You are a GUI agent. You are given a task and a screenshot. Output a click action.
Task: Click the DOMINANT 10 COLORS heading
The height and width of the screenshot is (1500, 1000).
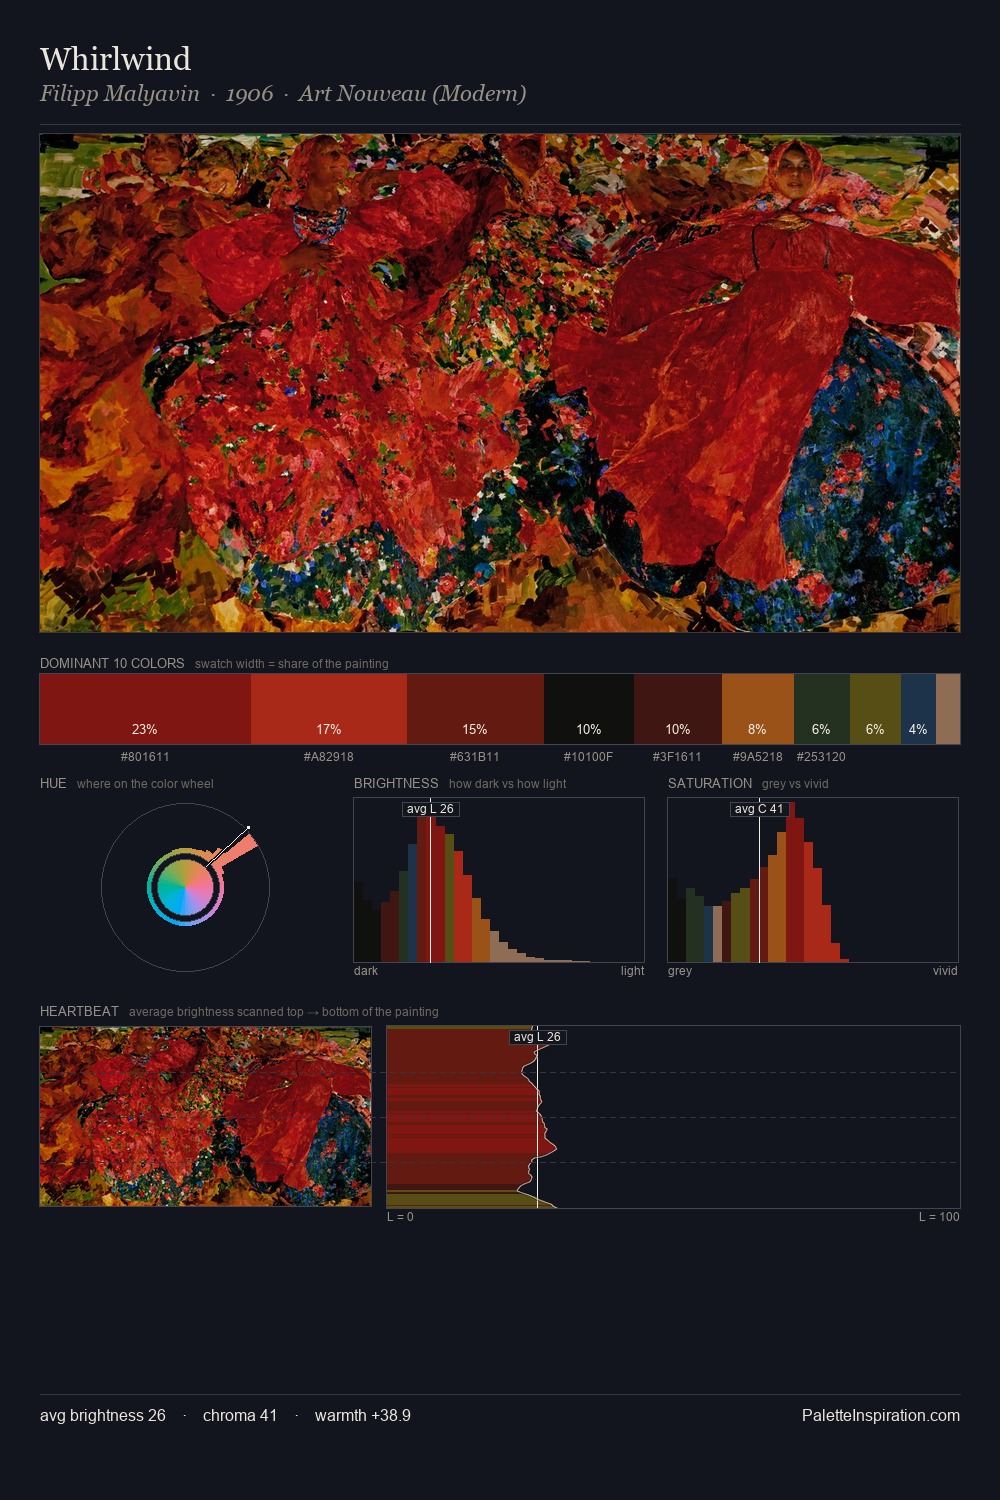(112, 663)
